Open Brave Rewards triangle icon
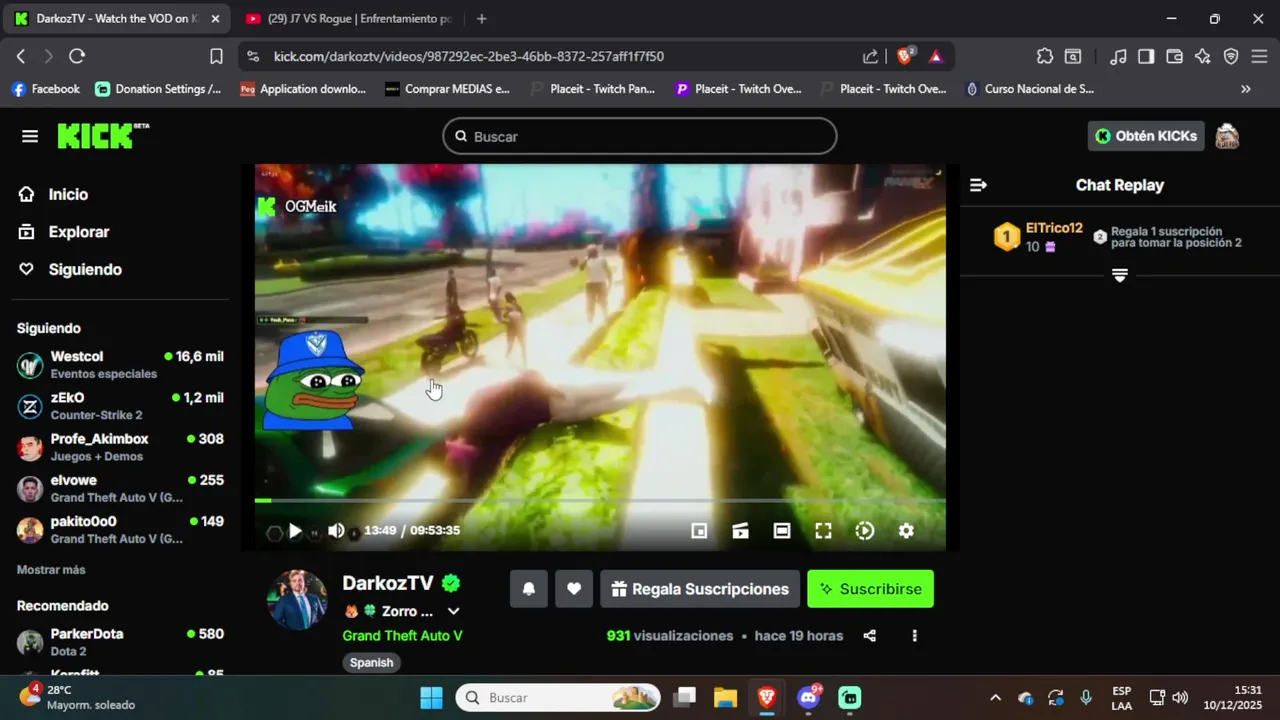 [x=936, y=57]
